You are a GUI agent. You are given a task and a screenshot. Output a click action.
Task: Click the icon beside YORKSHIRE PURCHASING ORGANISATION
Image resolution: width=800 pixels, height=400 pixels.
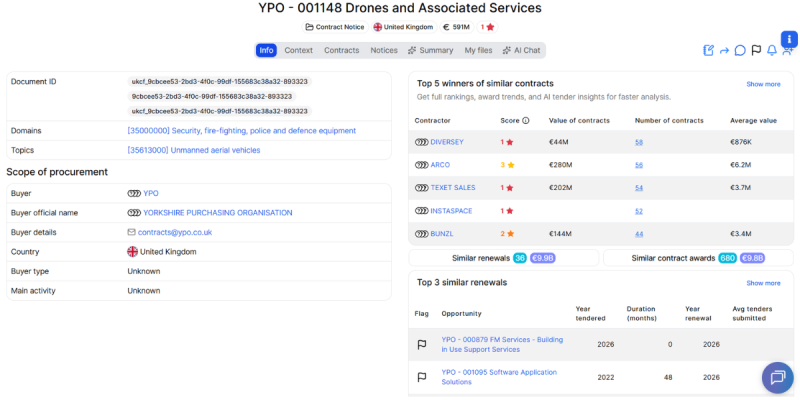click(x=134, y=213)
